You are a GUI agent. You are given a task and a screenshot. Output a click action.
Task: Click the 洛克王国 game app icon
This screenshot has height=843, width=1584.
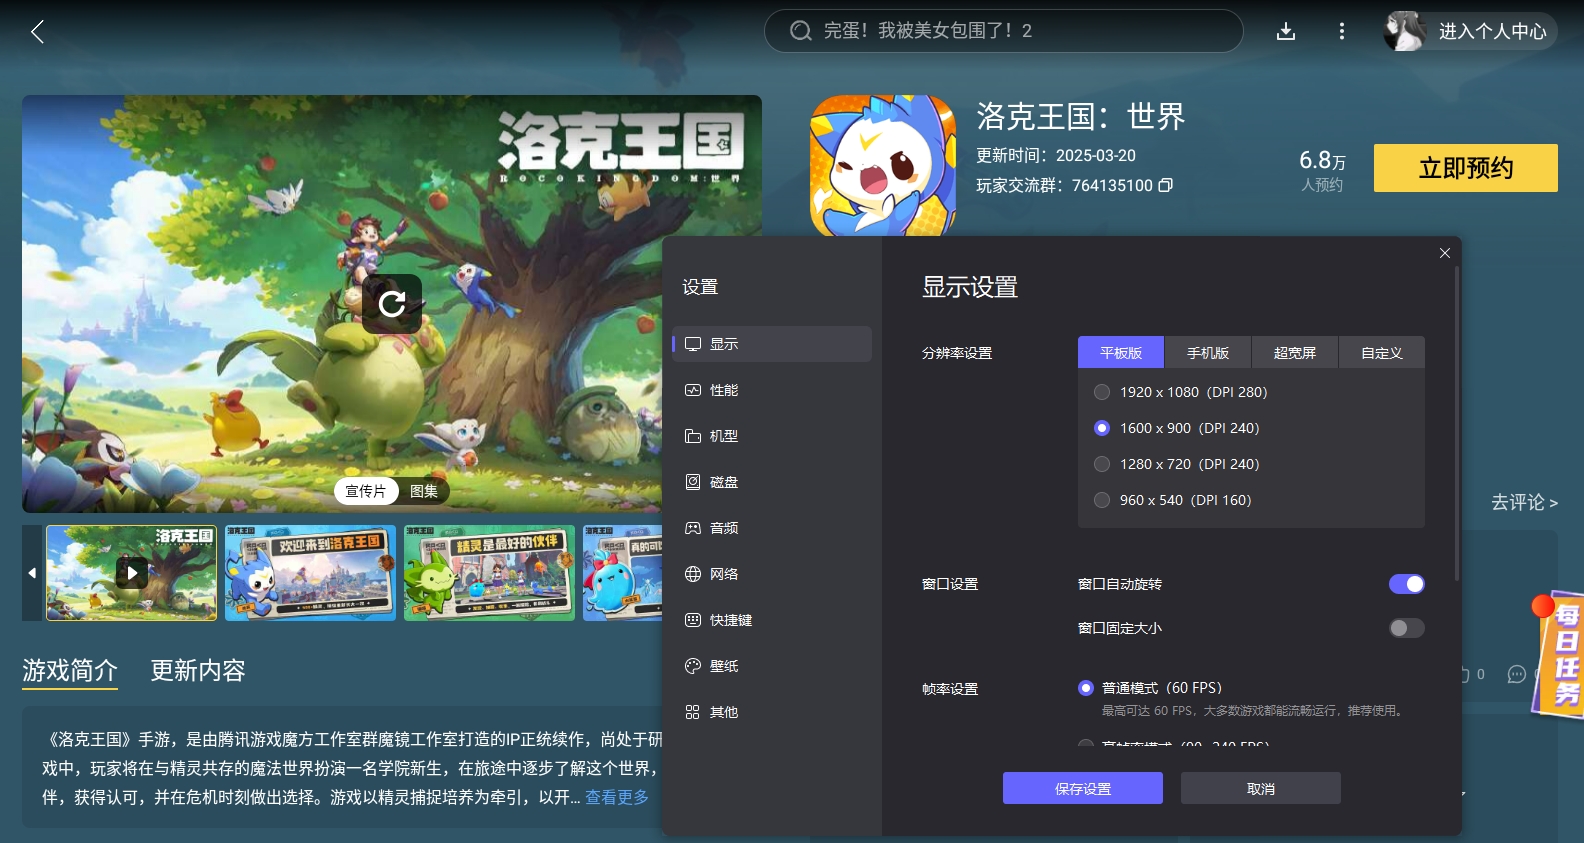coord(883,166)
